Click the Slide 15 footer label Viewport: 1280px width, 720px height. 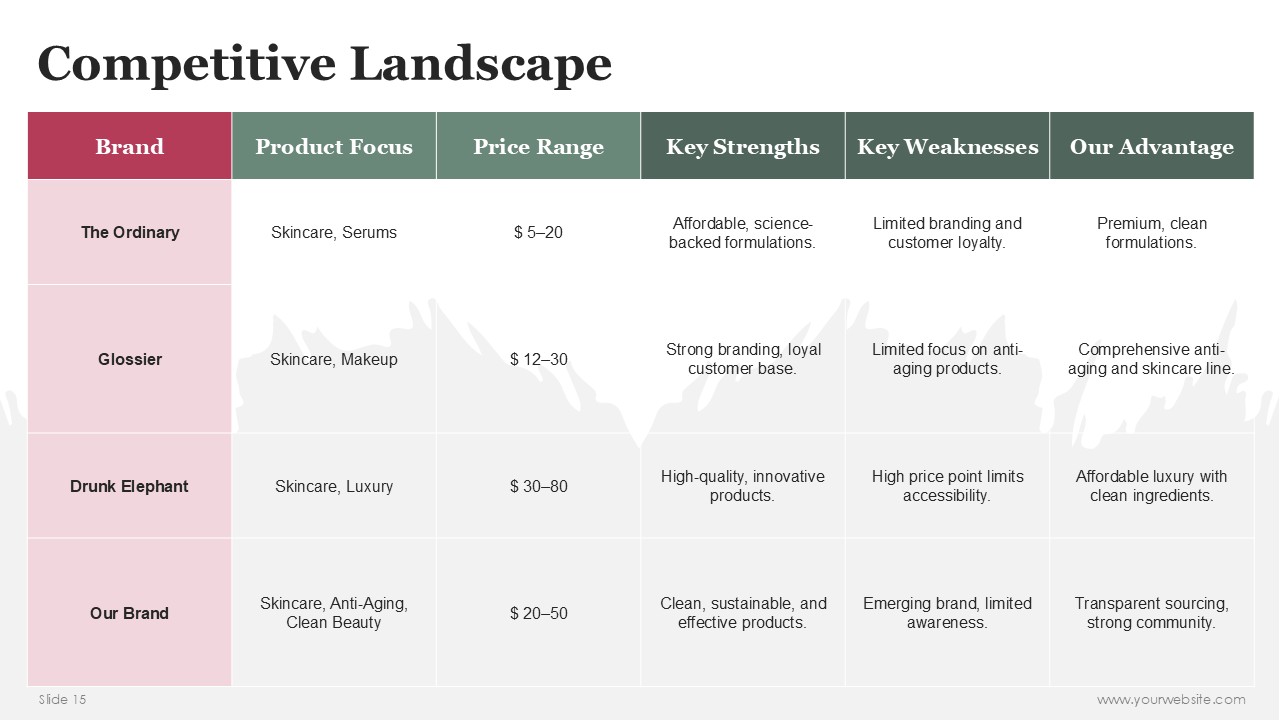coord(63,699)
